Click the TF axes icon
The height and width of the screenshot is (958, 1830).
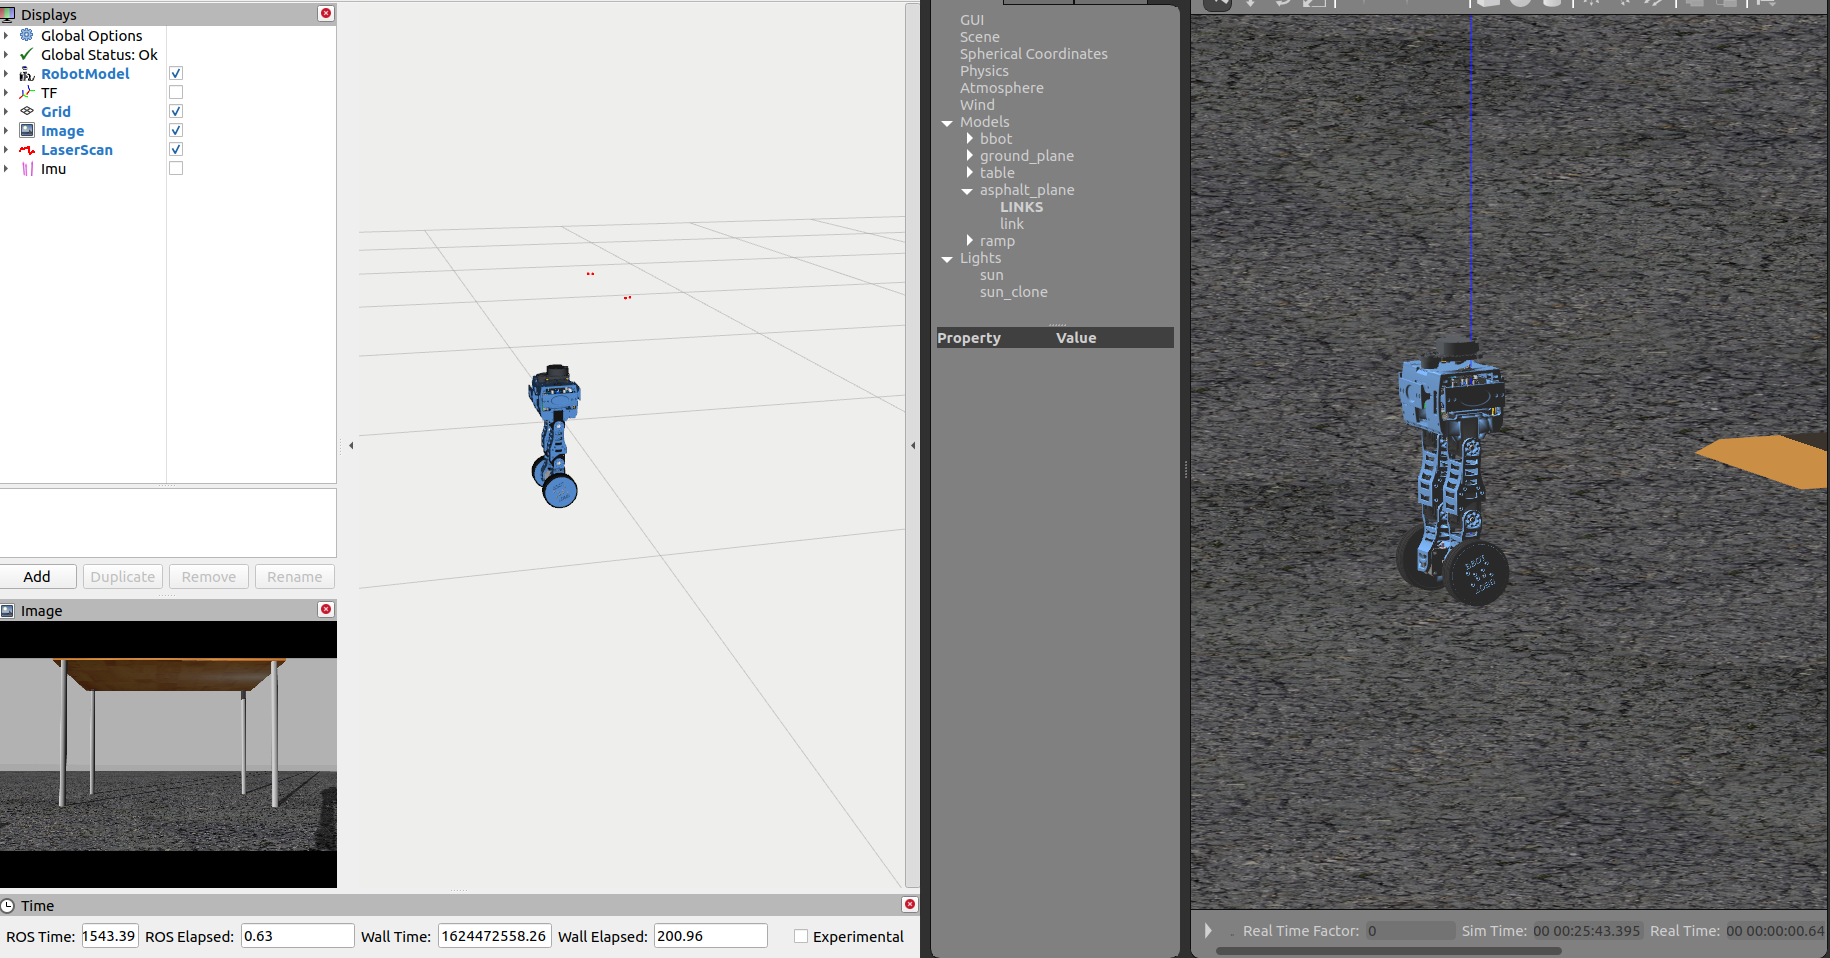[x=27, y=93]
